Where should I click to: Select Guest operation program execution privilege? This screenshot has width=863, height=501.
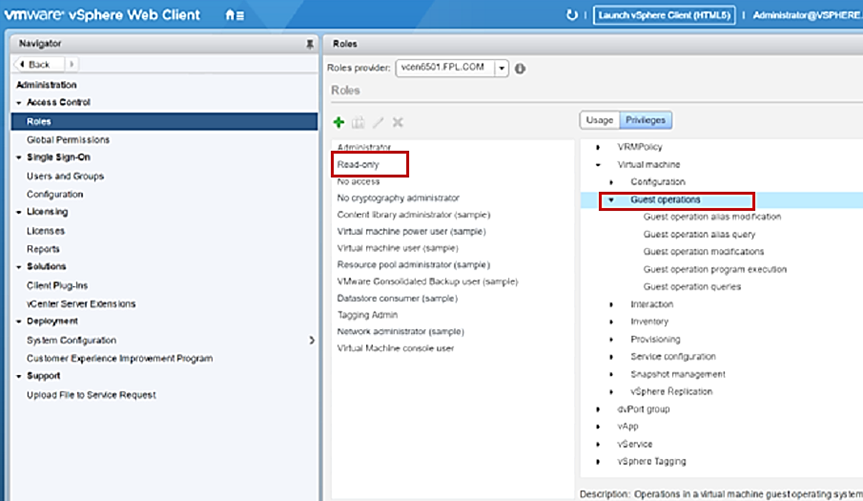715,270
